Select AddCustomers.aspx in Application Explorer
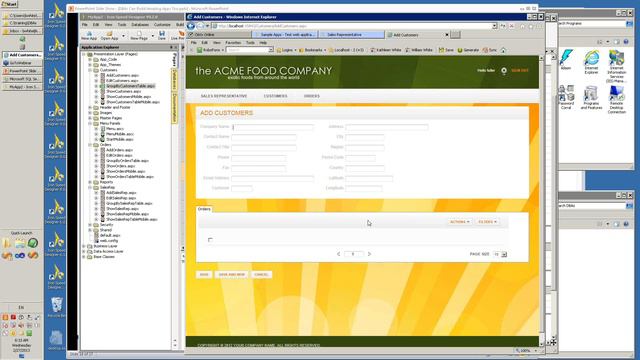This screenshot has width=640, height=360. (x=122, y=76)
